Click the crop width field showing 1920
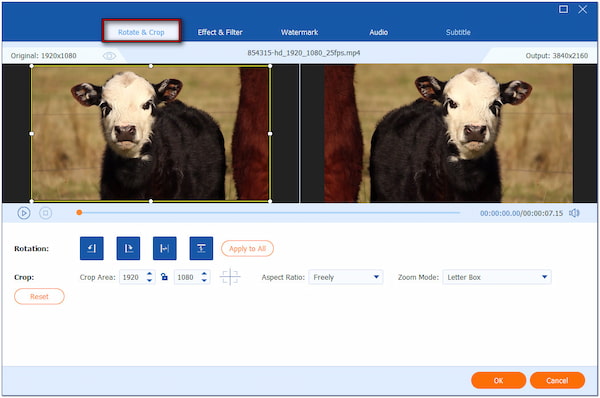 click(x=132, y=277)
